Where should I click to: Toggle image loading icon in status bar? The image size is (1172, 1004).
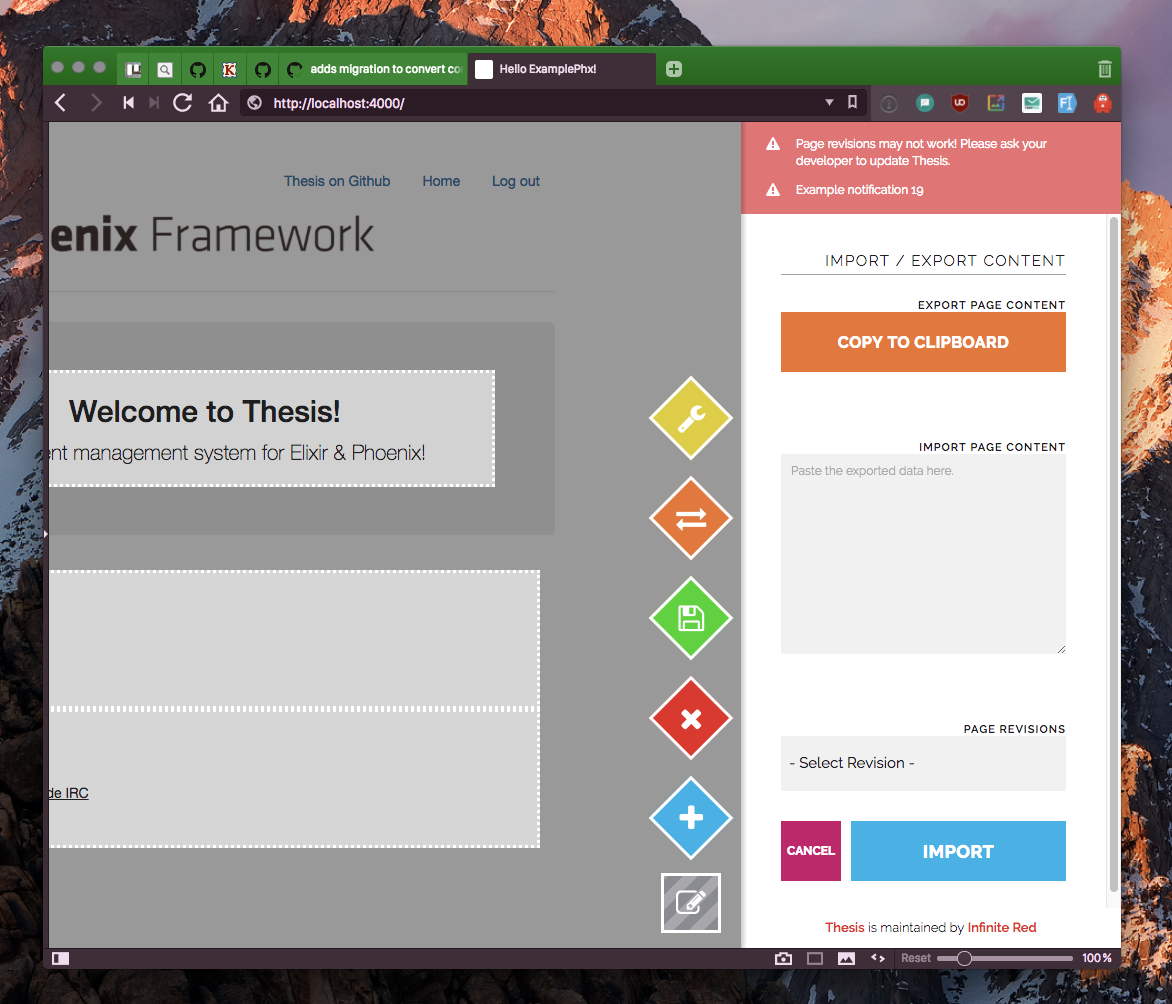pyautogui.click(x=846, y=958)
